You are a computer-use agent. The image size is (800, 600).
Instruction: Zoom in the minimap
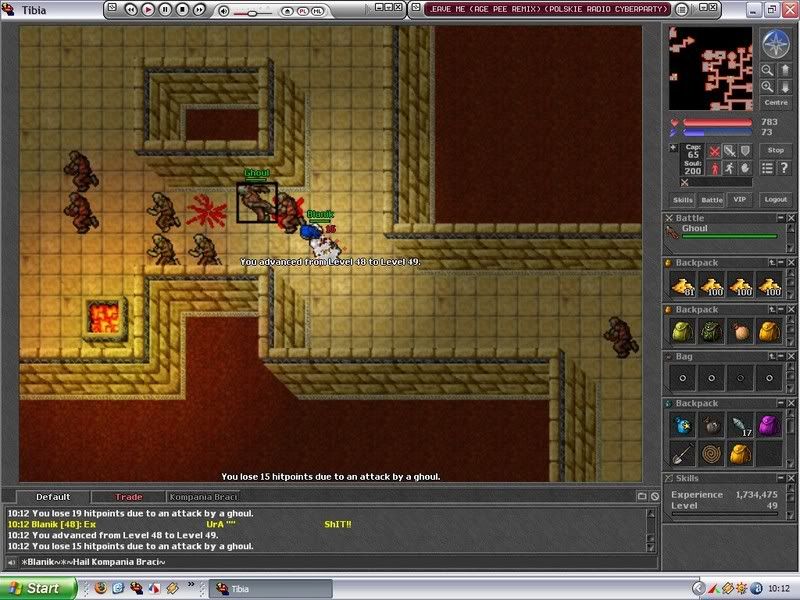tap(767, 87)
